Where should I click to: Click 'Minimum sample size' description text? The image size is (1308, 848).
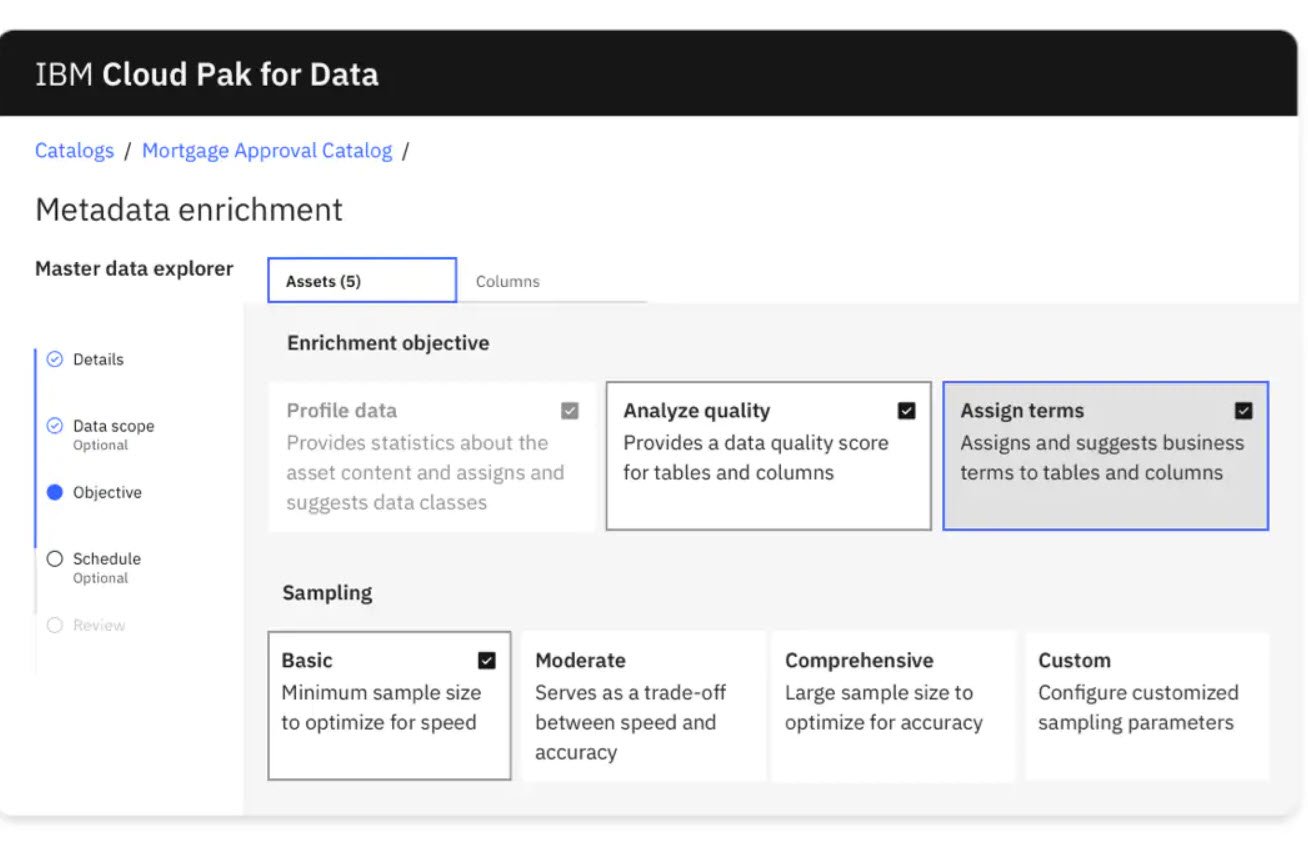pyautogui.click(x=381, y=708)
